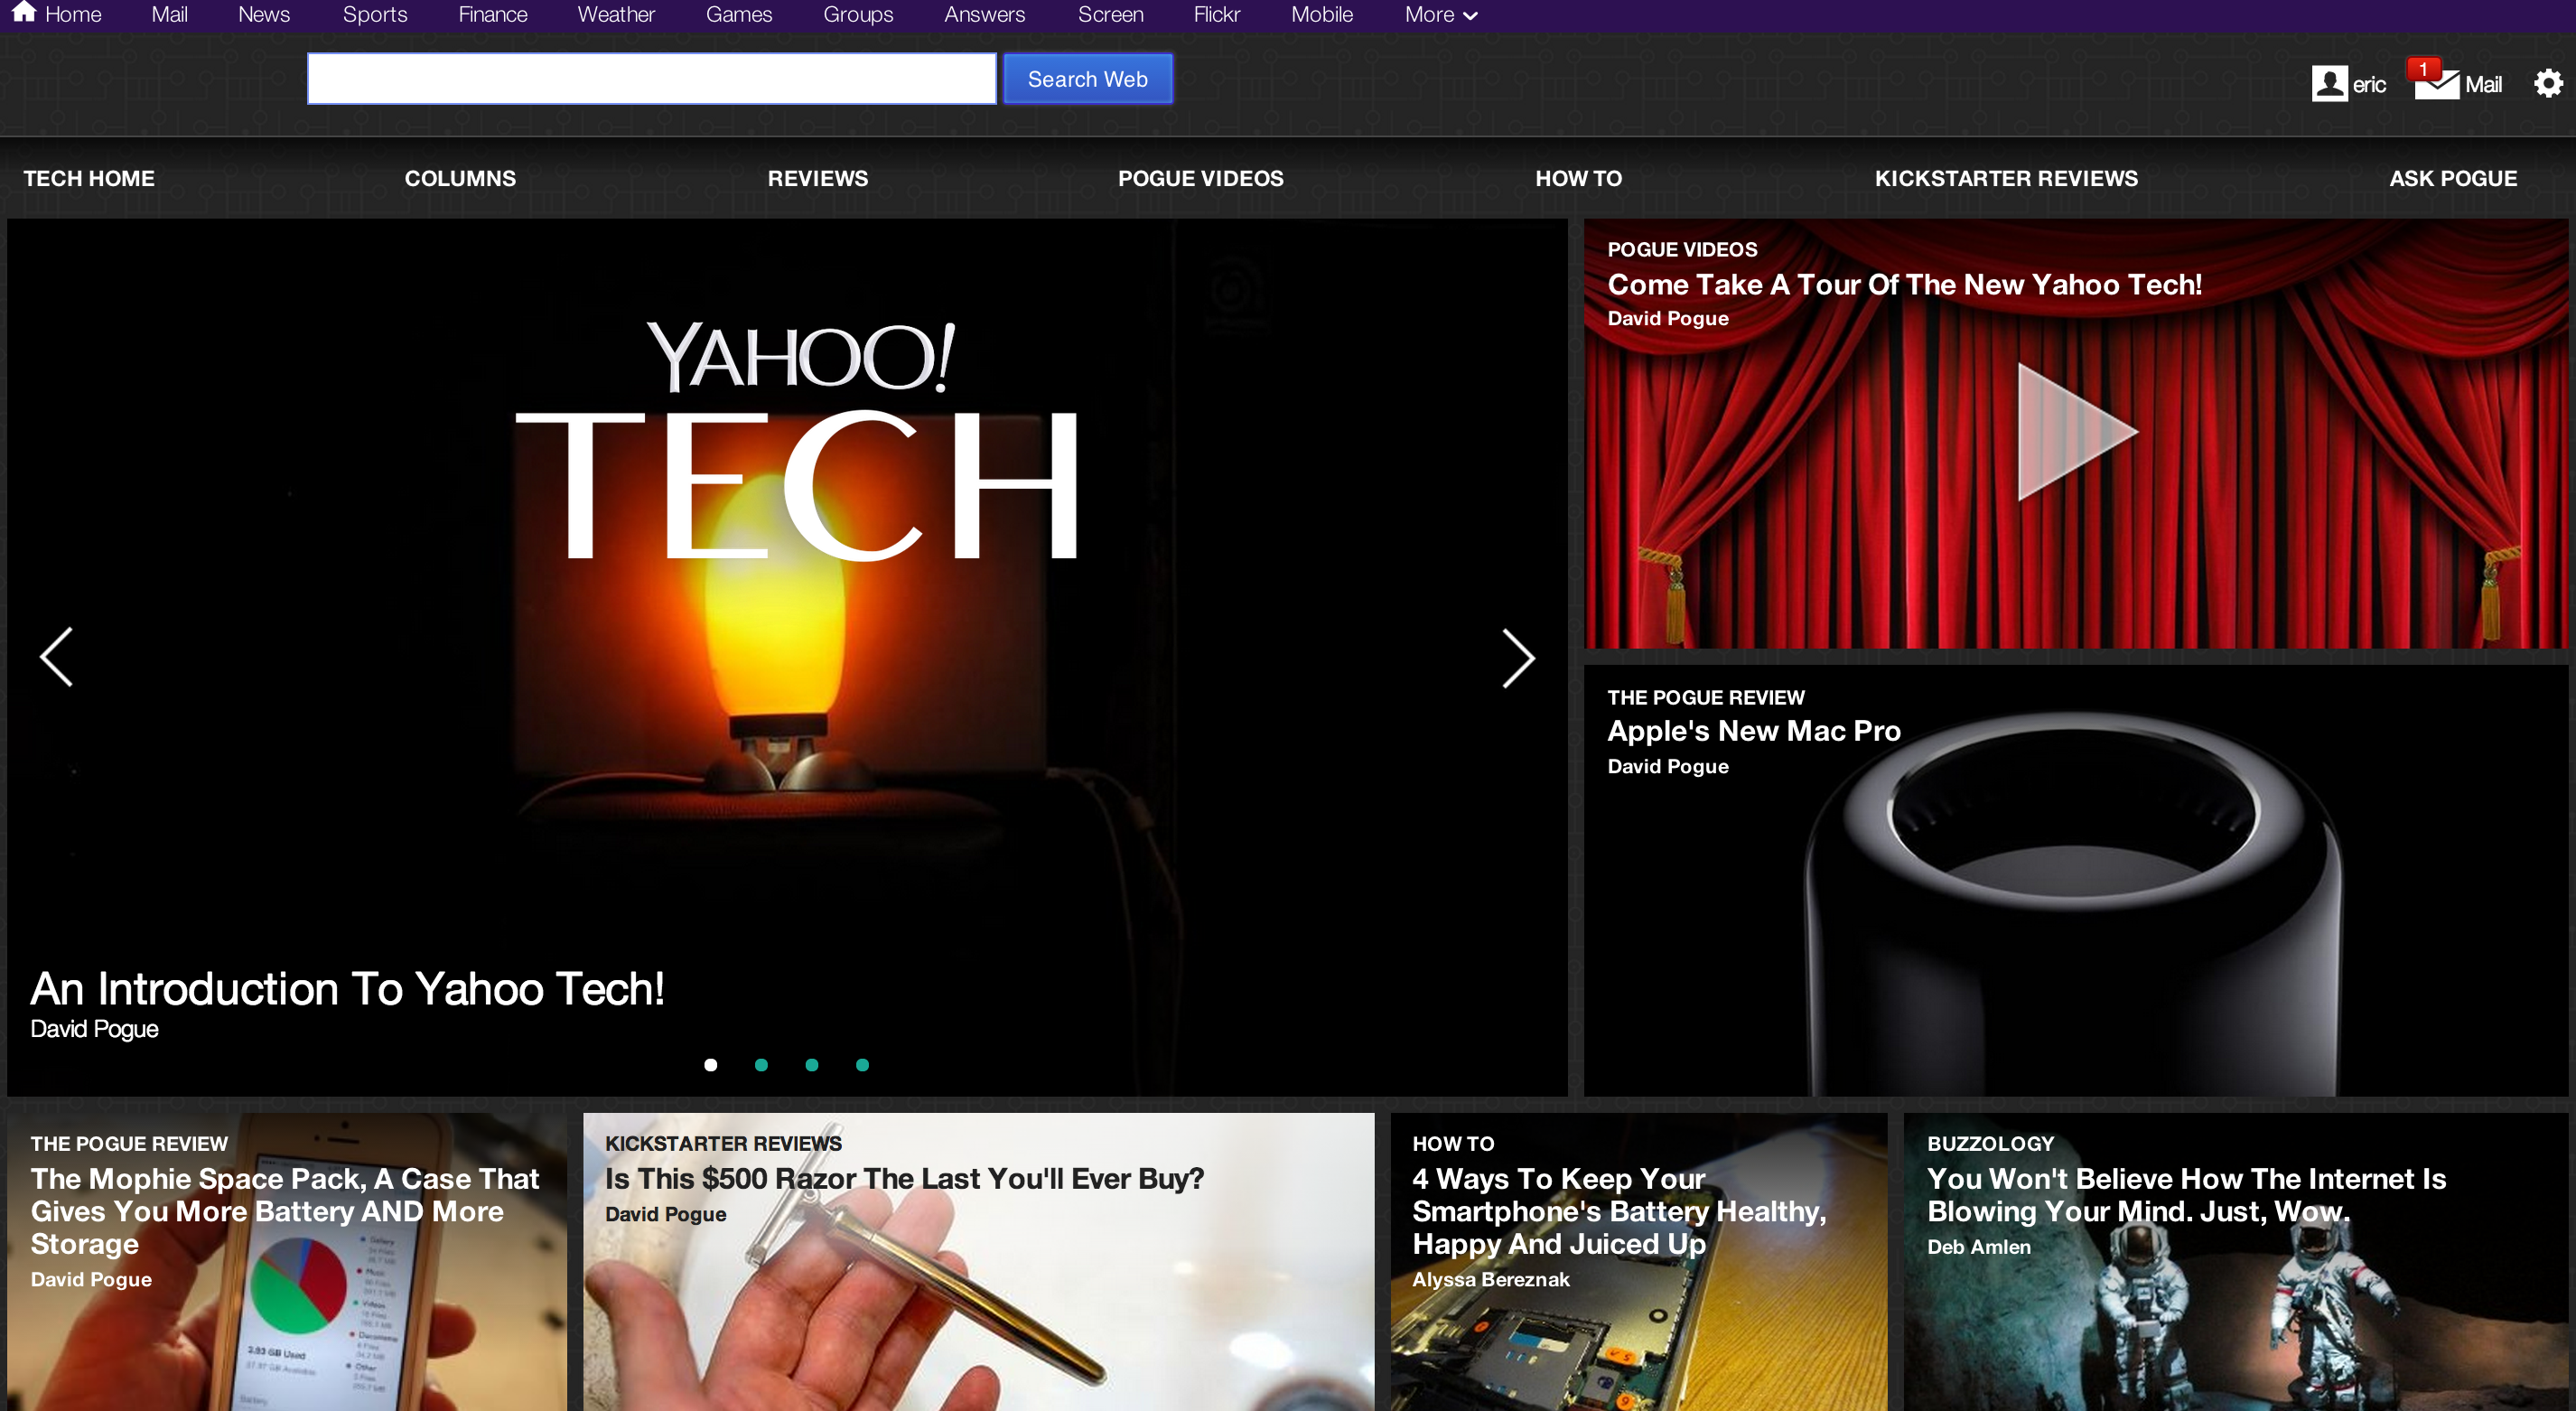2576x1411 pixels.
Task: Select the second carousel dot
Action: tap(761, 1064)
